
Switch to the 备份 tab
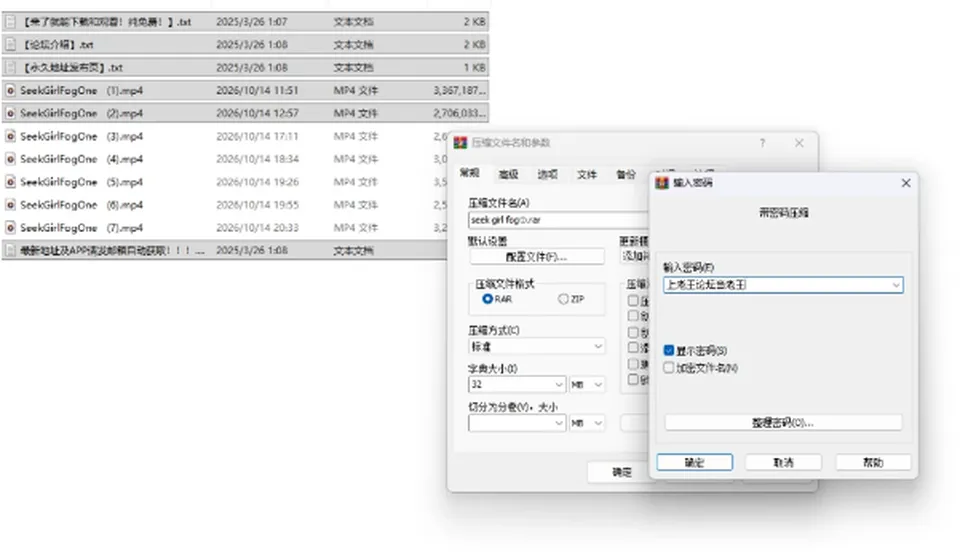(626, 174)
